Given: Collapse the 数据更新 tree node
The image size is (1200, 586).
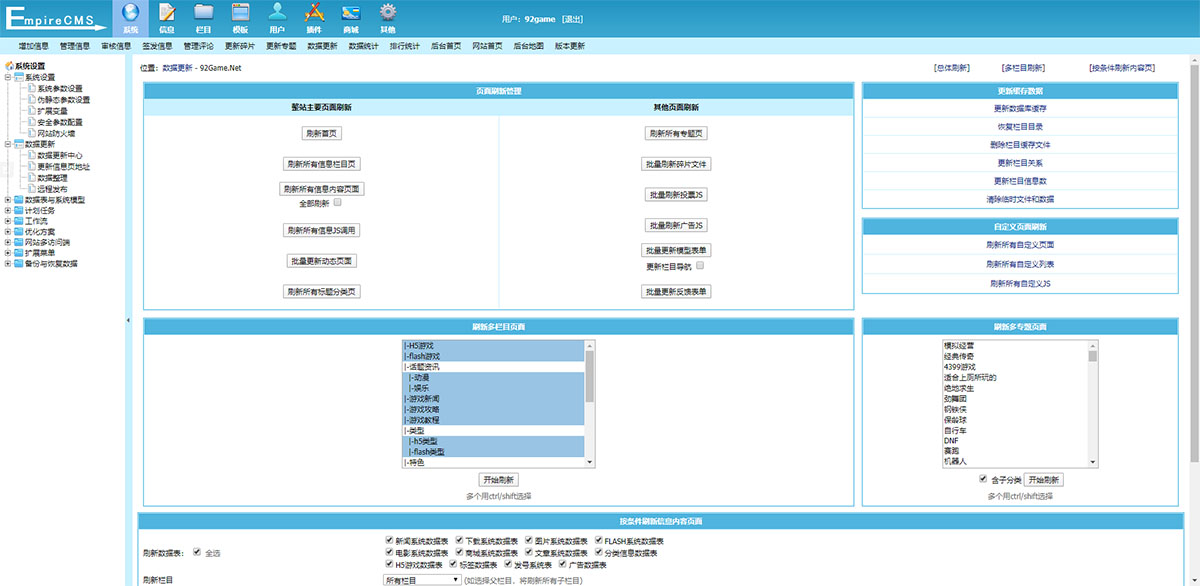Looking at the screenshot, I should pyautogui.click(x=8, y=144).
